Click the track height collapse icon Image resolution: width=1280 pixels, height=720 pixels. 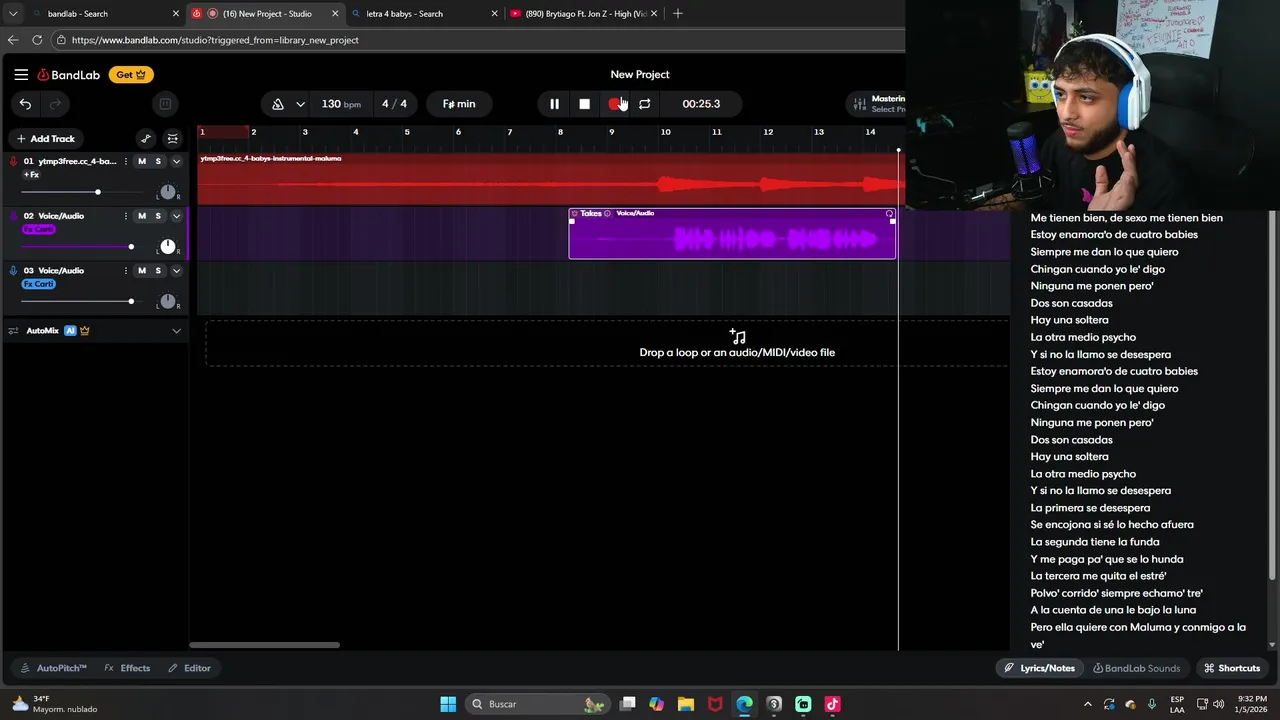(173, 139)
